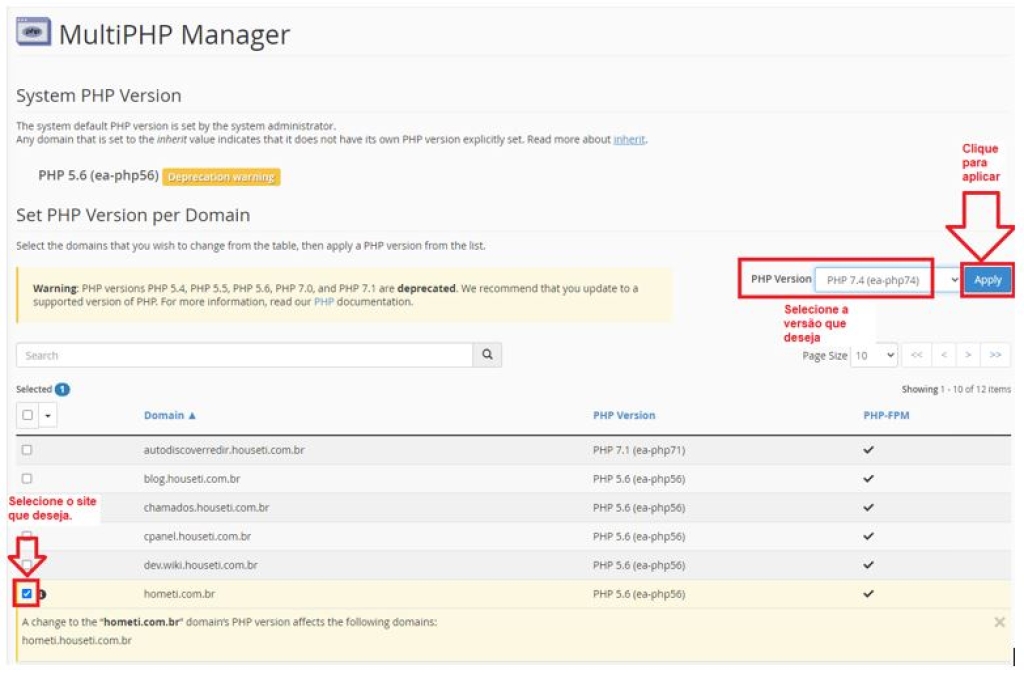Click domain blog.houseti.com.br

click(x=192, y=478)
